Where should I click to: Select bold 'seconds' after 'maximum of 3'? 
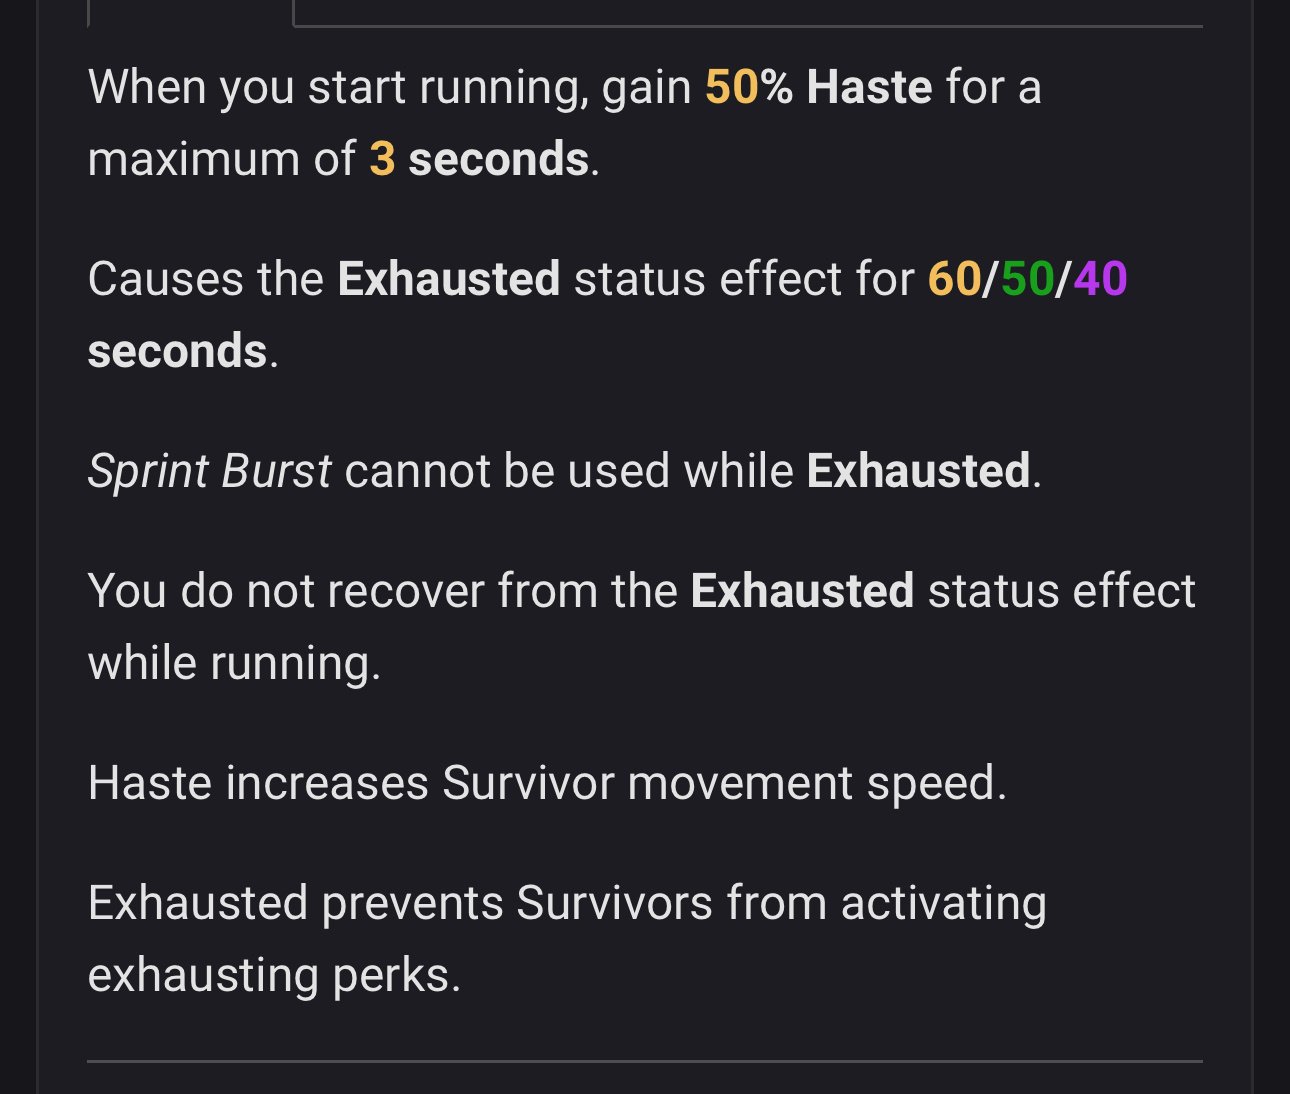pyautogui.click(x=498, y=159)
